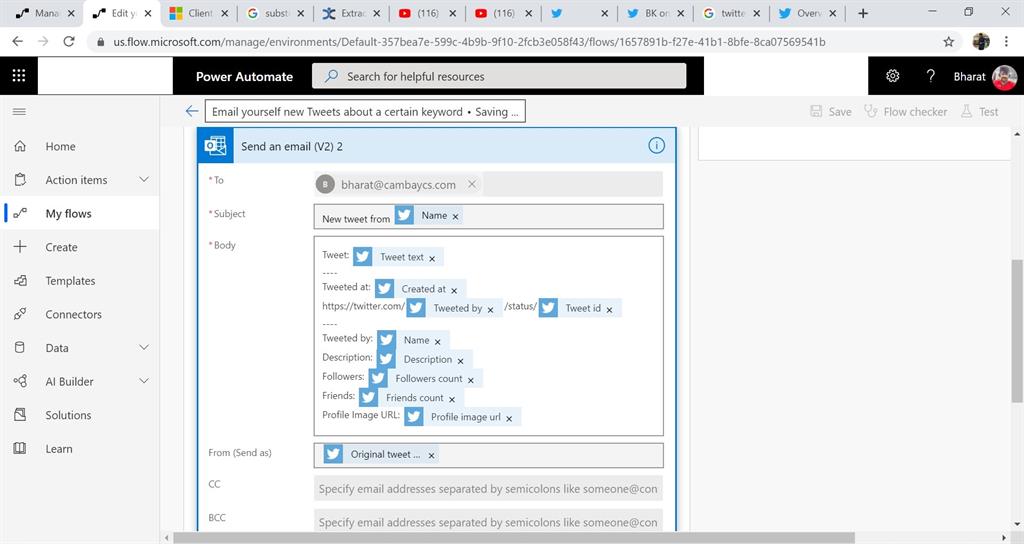Remove the Created at token
The width and height of the screenshot is (1024, 544).
(x=454, y=290)
